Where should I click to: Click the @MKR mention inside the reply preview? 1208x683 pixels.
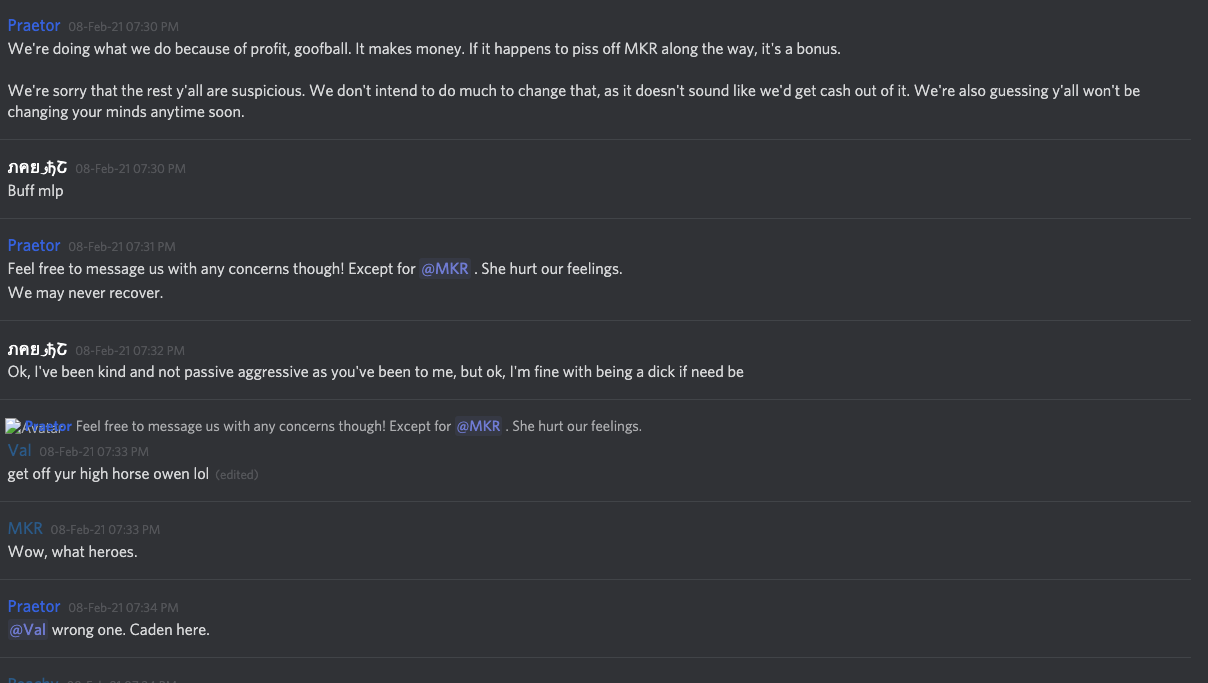coord(478,426)
